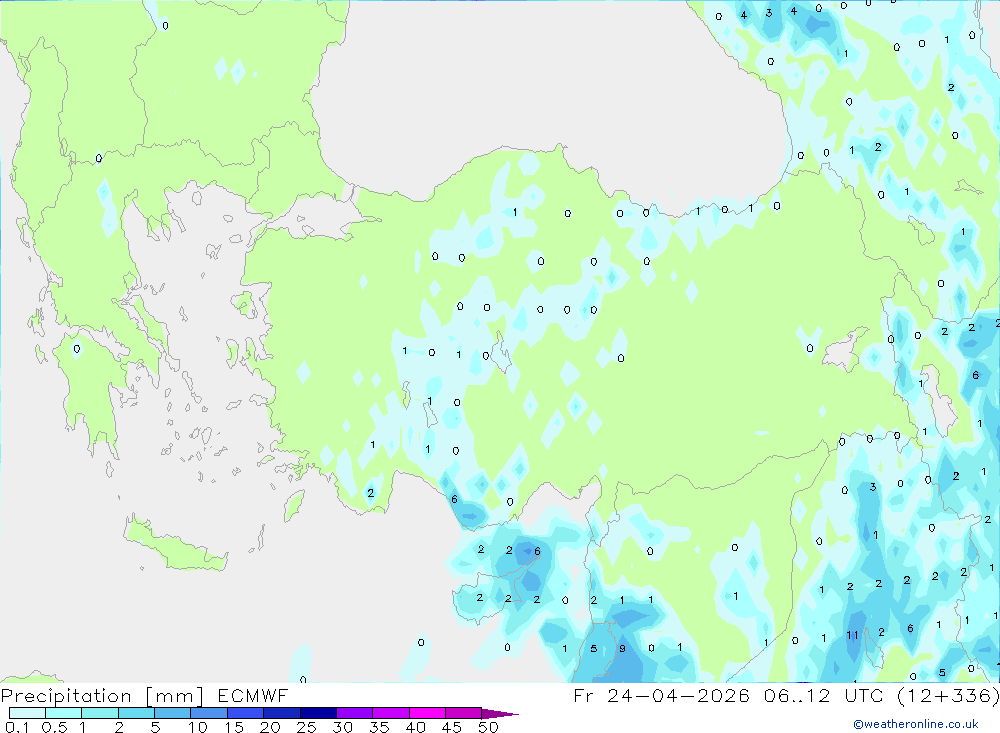Screen dimensions: 1000x733
Task: Pick the 45–50 mm legend swatch
Action: [463, 713]
